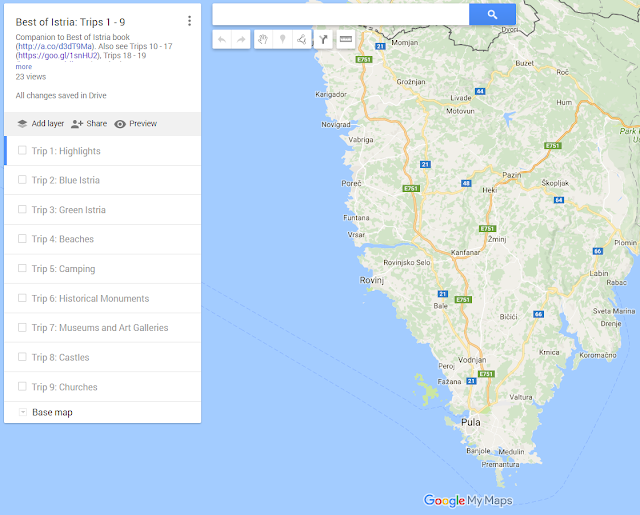Check the Trip 2: Blue Istria layer
The image size is (640, 515).
[22, 180]
